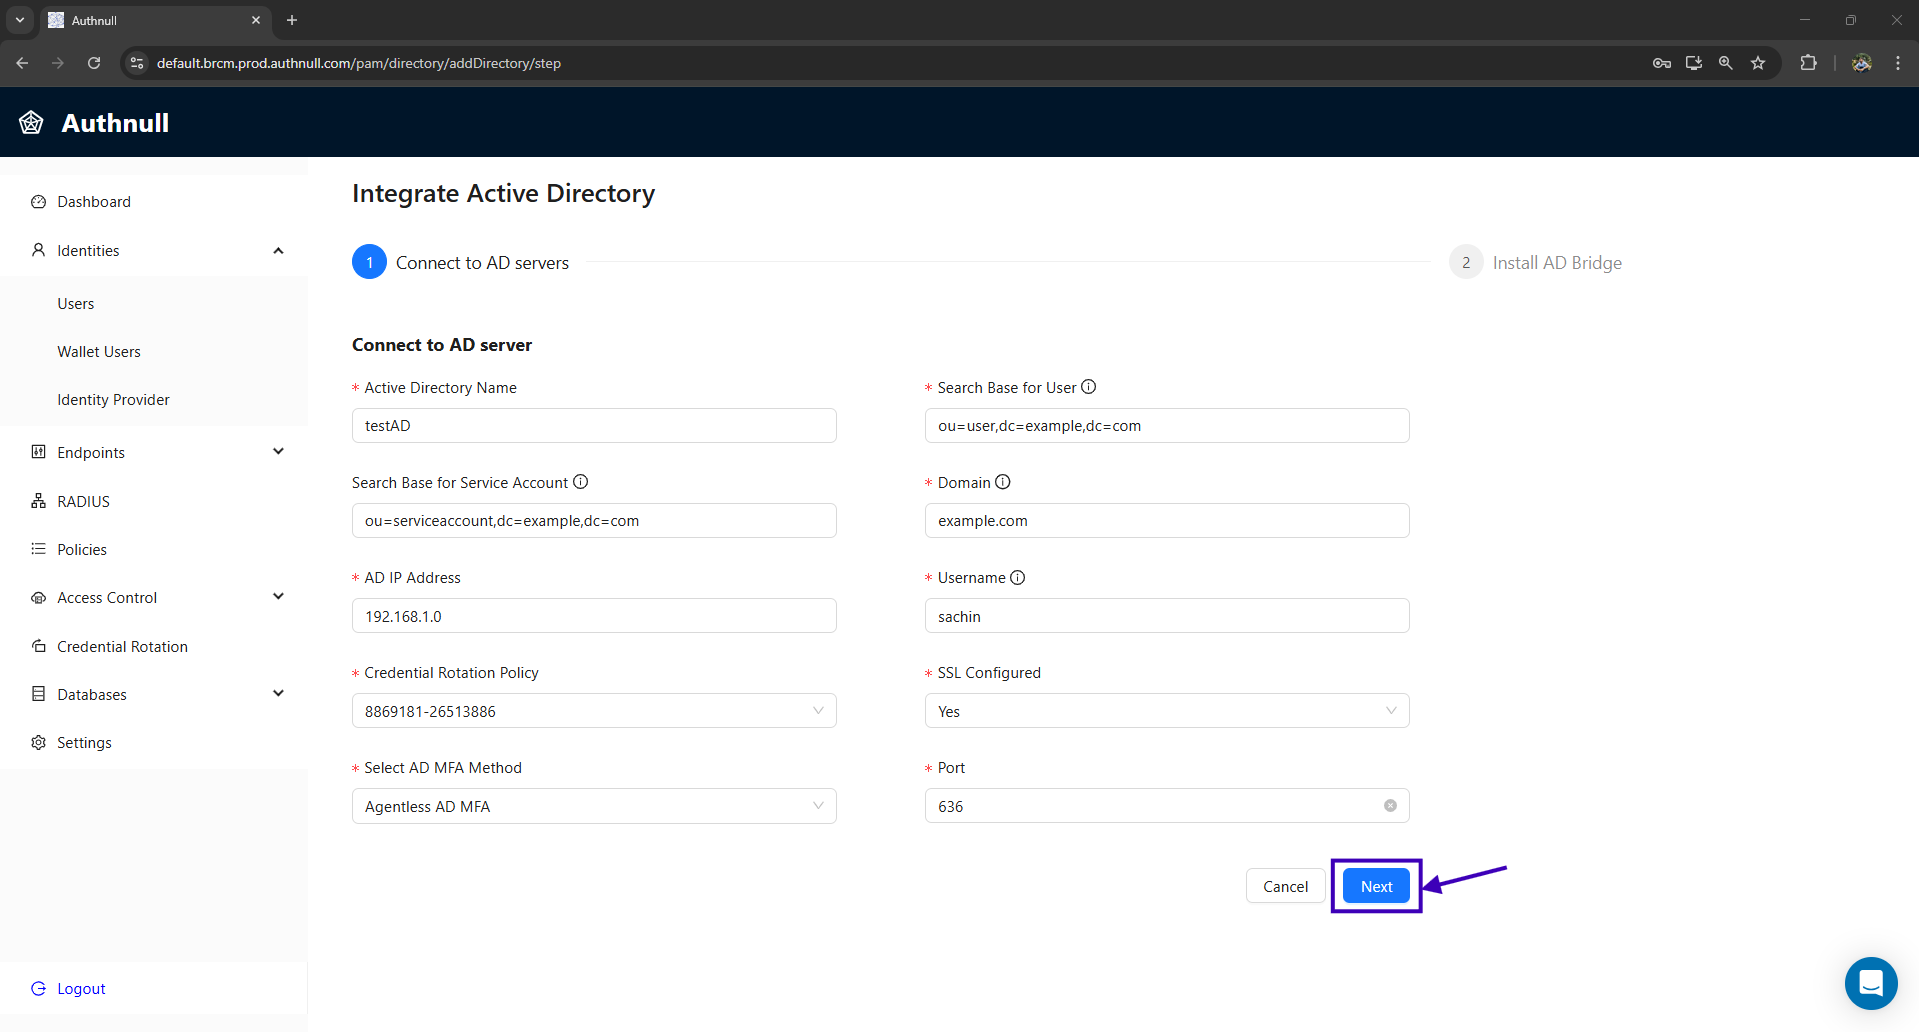1919x1032 pixels.
Task: Open the chat support widget
Action: [x=1870, y=984]
